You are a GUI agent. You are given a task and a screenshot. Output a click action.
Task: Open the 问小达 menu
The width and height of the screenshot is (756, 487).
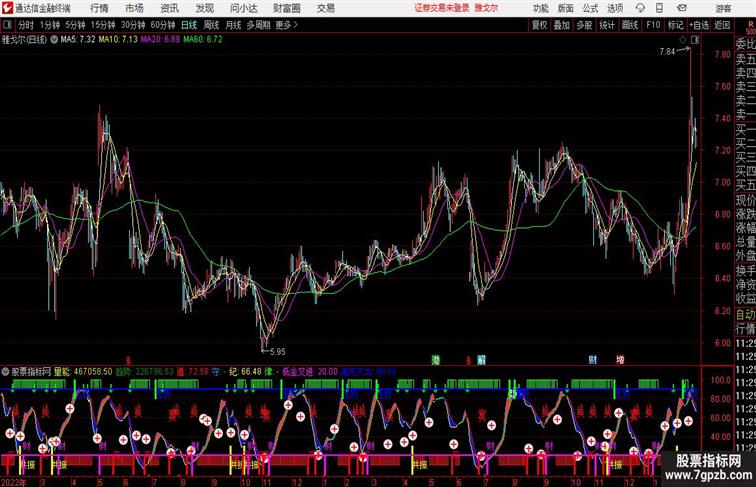point(244,8)
